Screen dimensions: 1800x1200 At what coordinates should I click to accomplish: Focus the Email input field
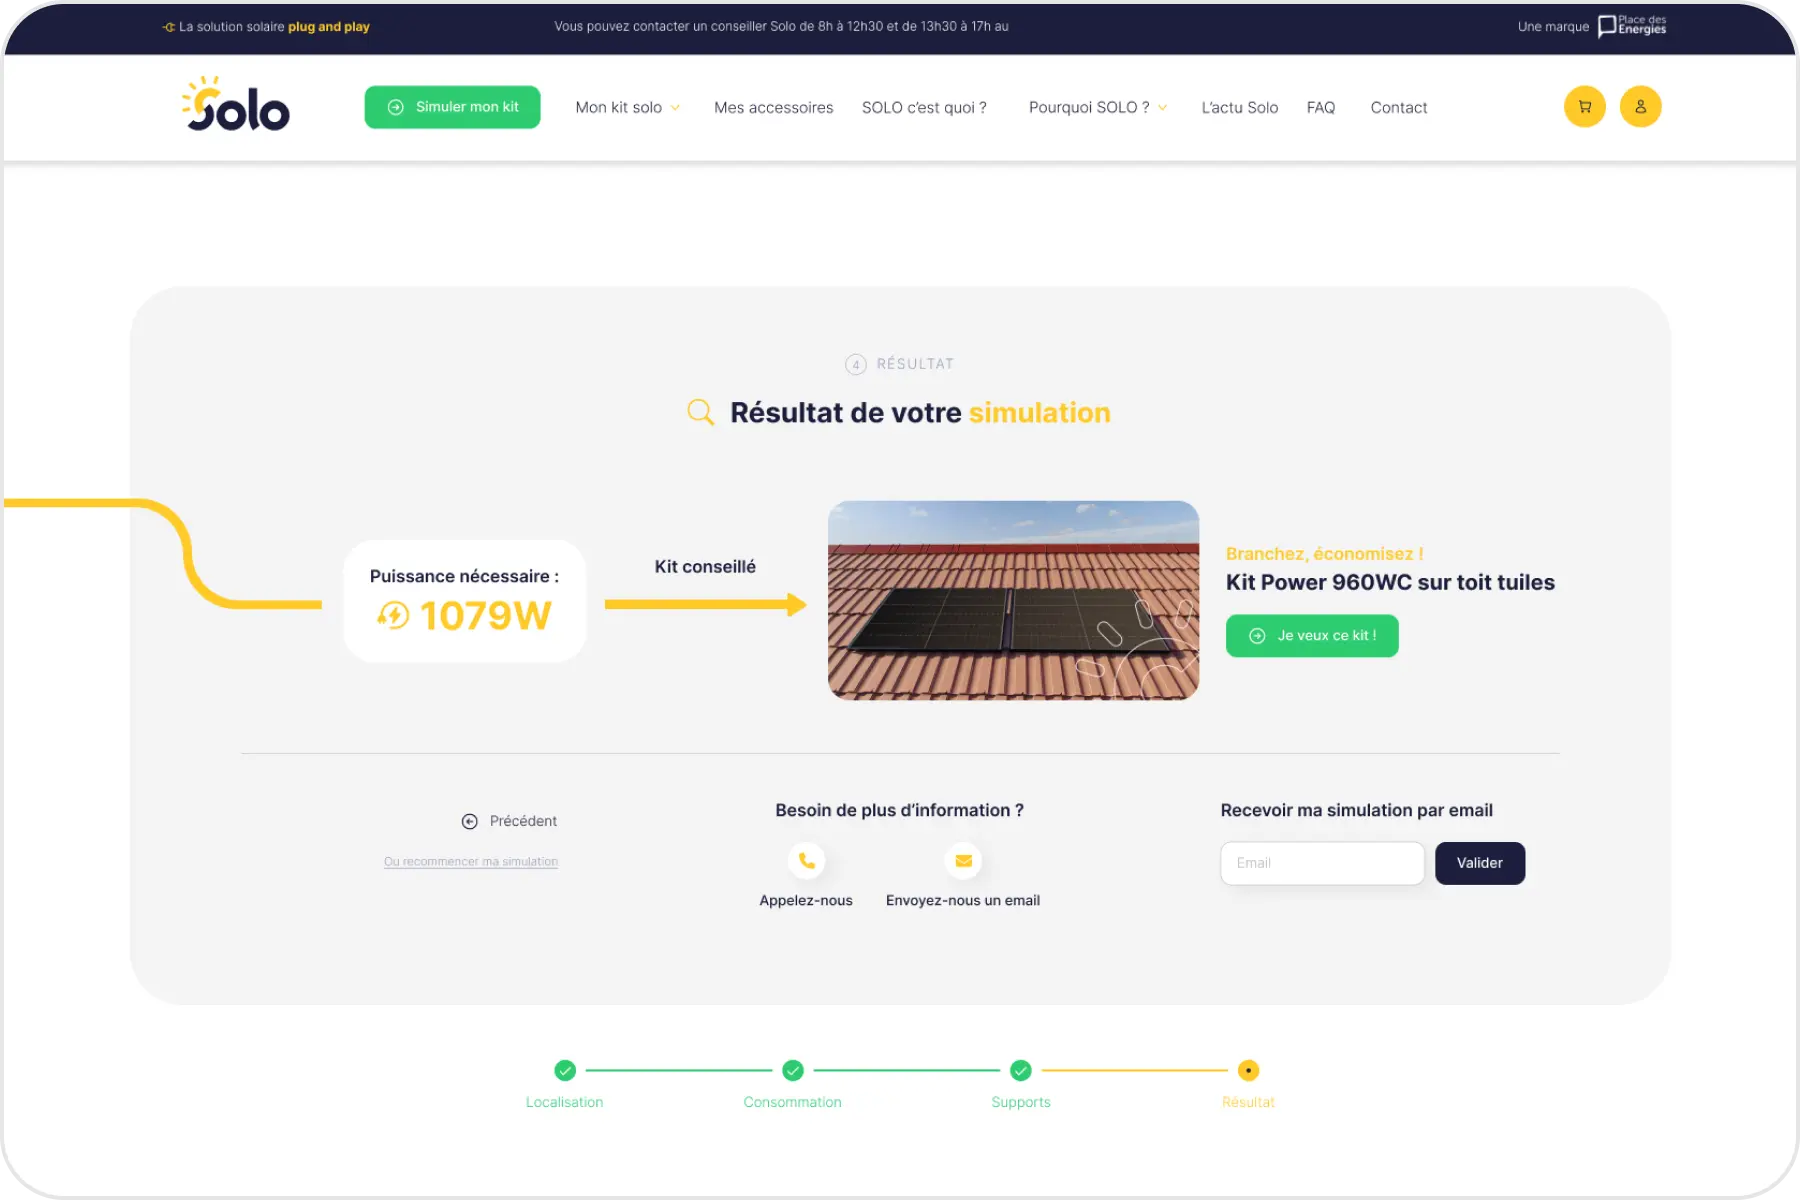coord(1322,863)
